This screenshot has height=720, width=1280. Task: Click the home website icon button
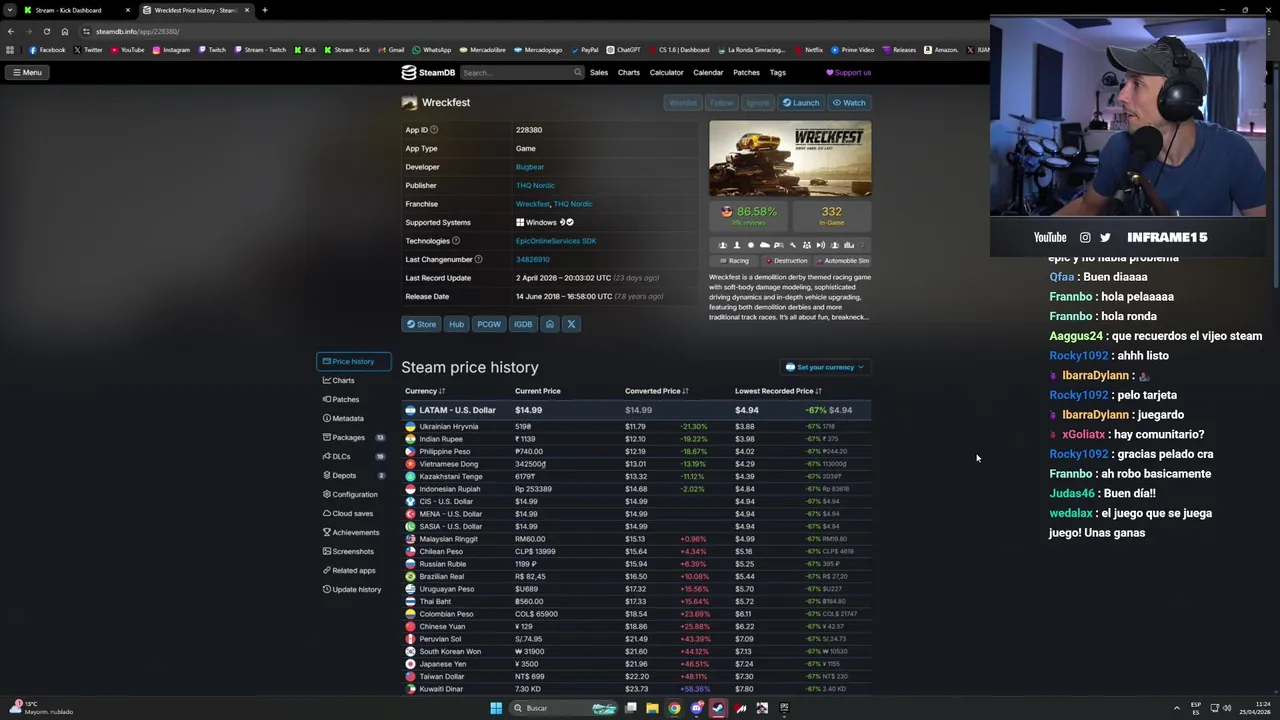click(x=549, y=324)
